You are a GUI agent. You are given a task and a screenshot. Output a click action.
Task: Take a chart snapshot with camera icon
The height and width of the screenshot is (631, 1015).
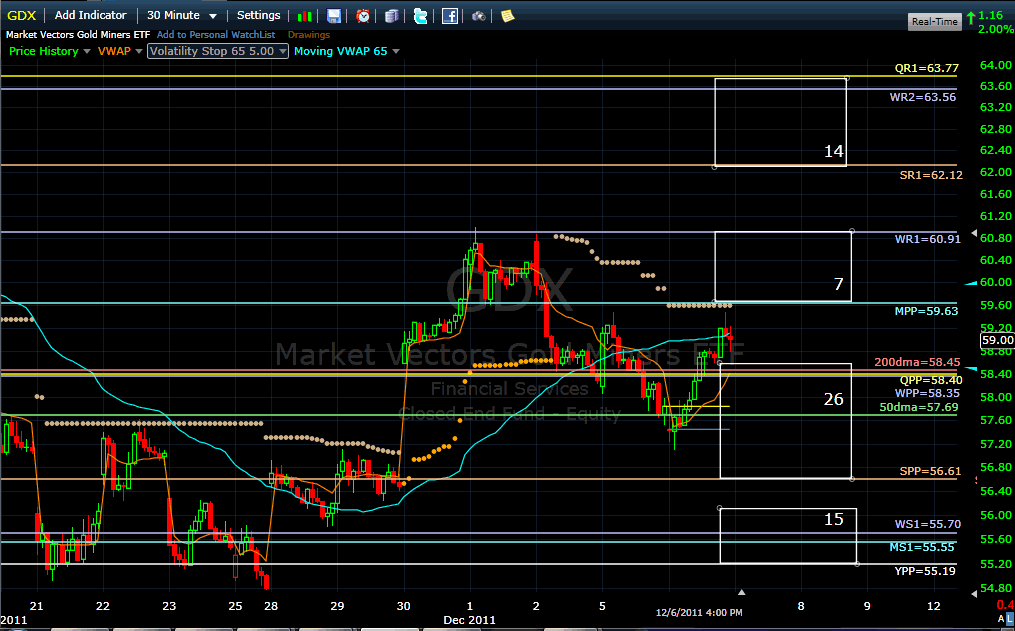click(478, 16)
